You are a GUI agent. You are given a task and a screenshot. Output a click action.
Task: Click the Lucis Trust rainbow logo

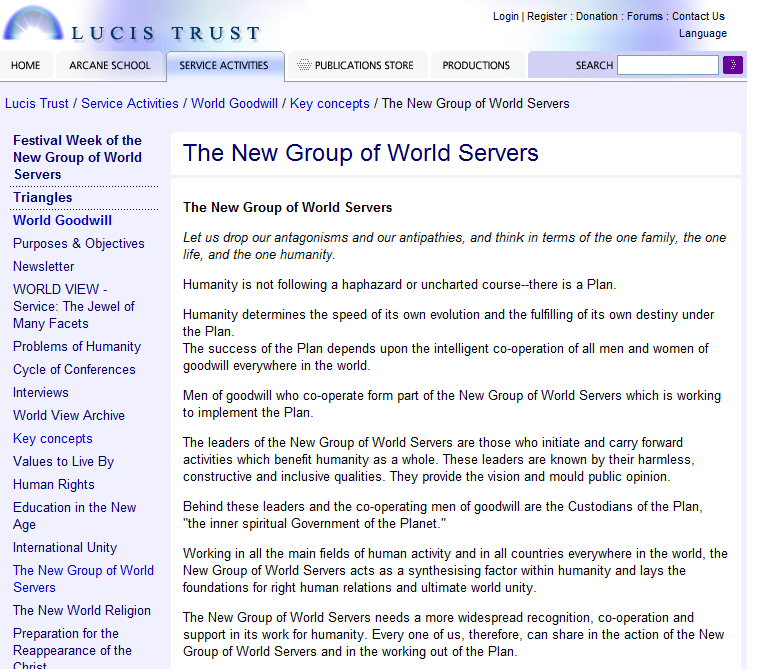point(33,23)
